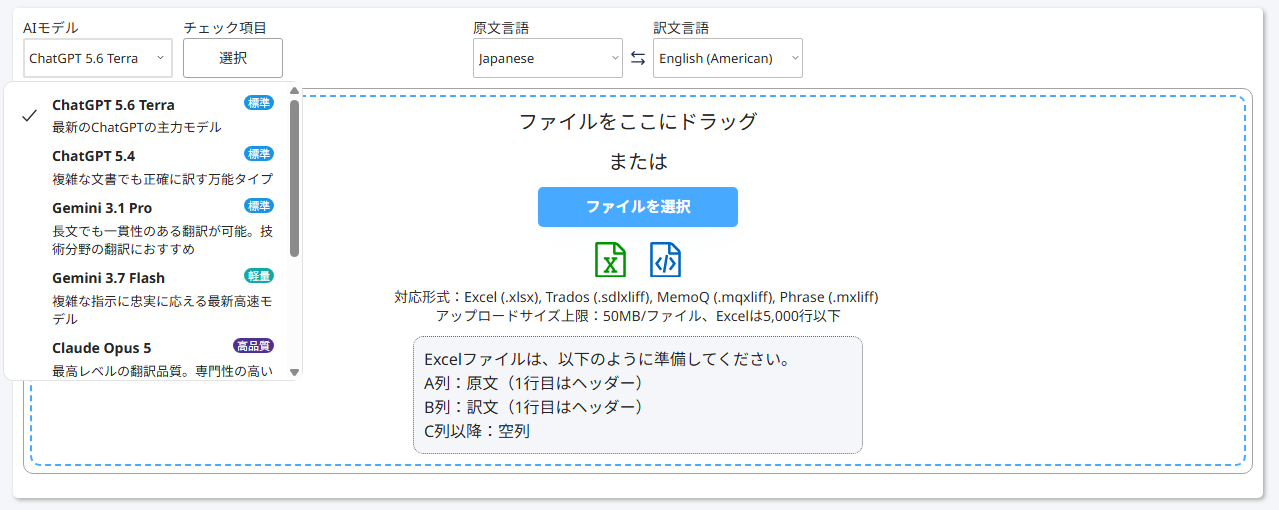Click the 訳文言語 label
1279x510 pixels.
681,28
